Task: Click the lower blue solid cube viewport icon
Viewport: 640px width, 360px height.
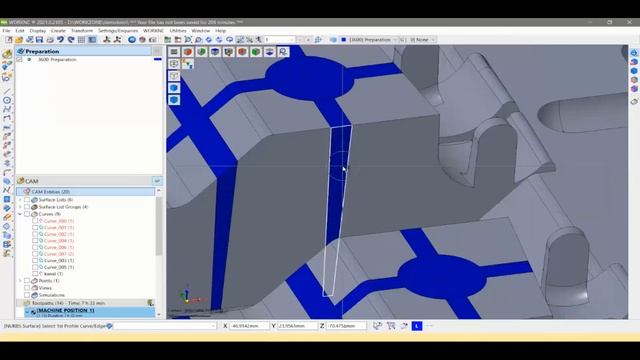Action: tap(174, 100)
